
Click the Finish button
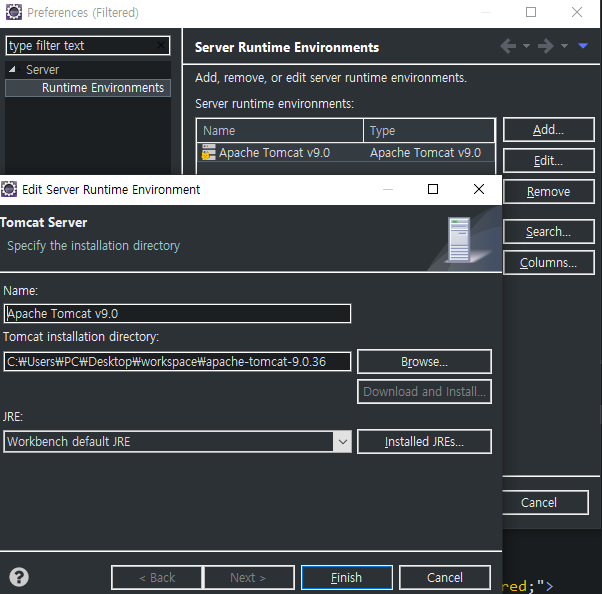347,577
